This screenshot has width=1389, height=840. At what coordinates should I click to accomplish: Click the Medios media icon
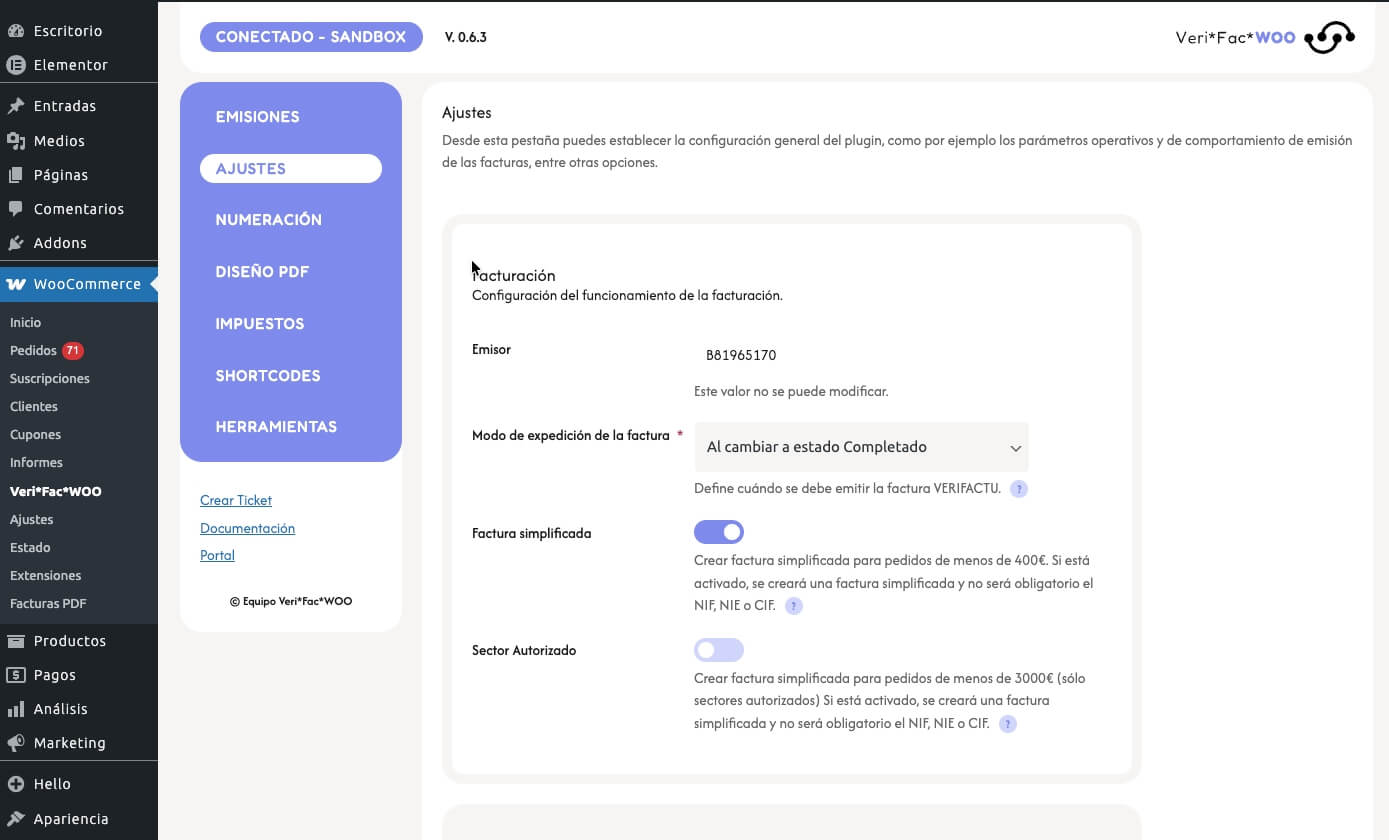click(x=16, y=141)
